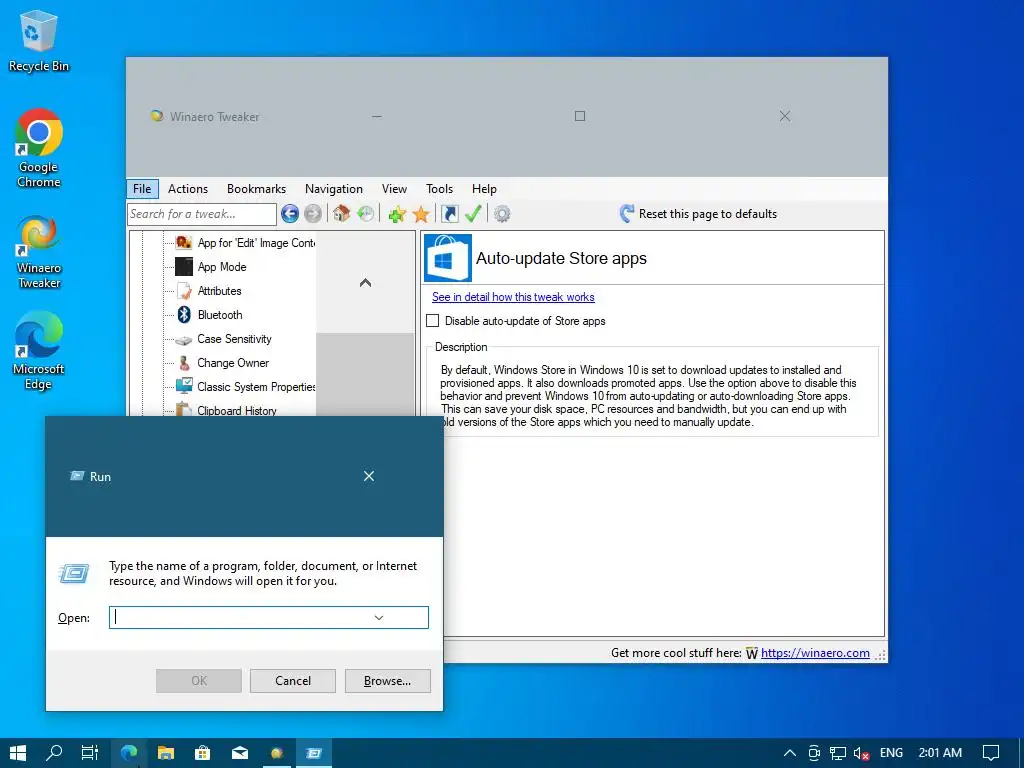Click Browse... in the Run dialog
1024x768 pixels.
point(387,680)
